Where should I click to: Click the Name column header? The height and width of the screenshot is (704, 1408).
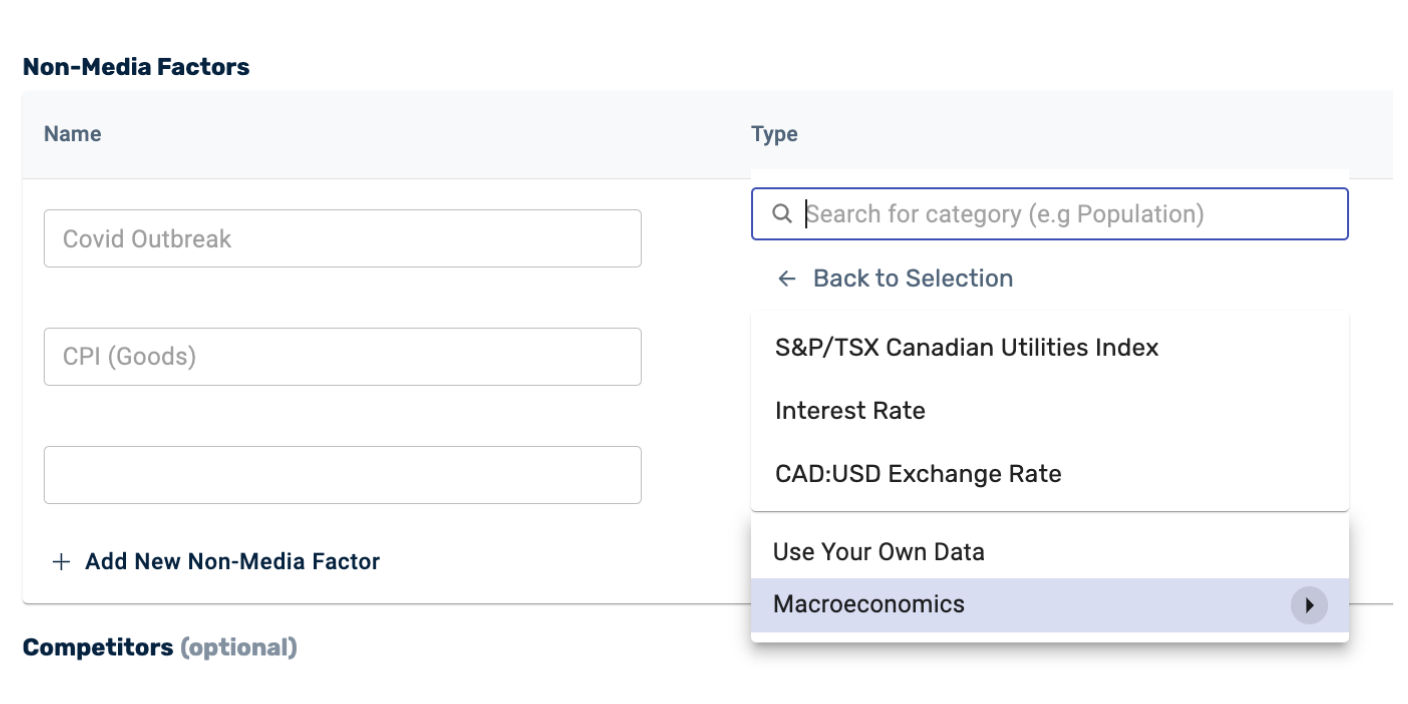[72, 133]
